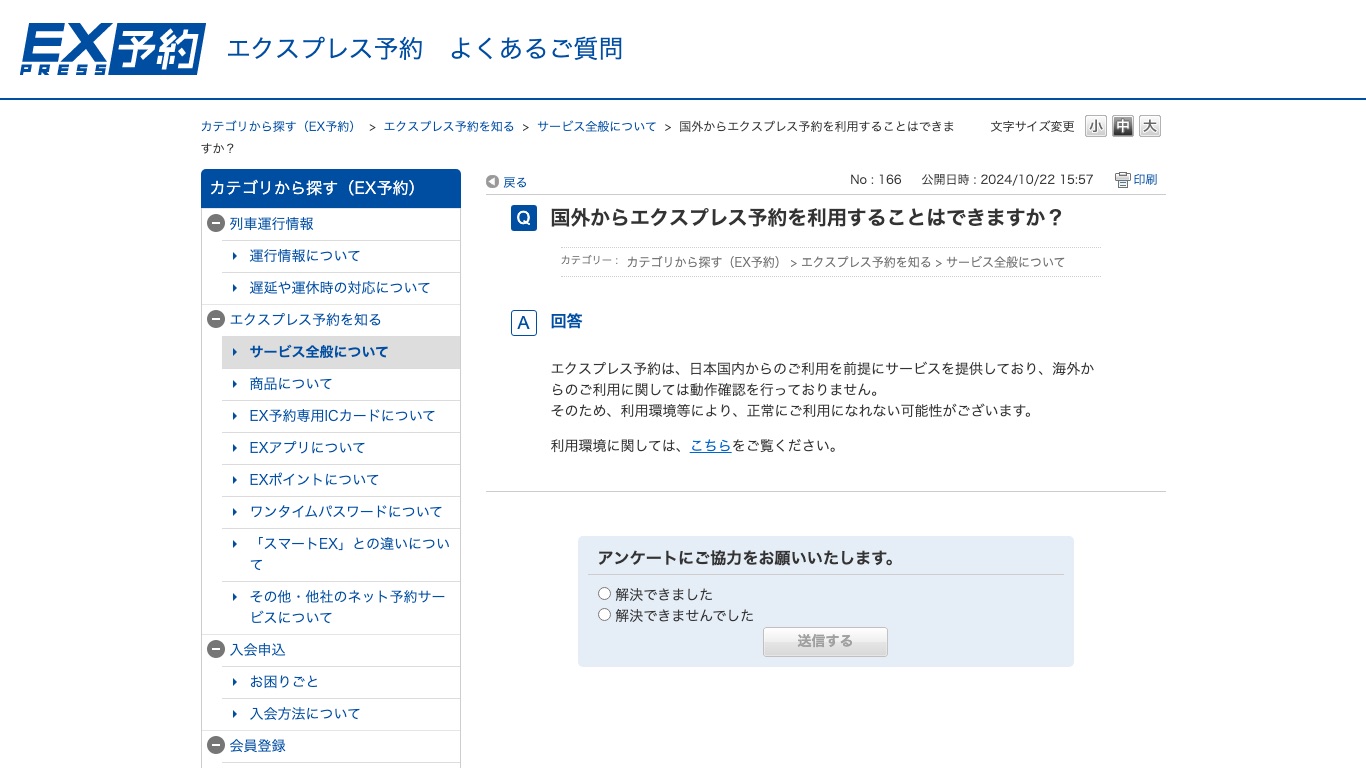Set font size to large (大)
The width and height of the screenshot is (1366, 768).
point(1150,126)
